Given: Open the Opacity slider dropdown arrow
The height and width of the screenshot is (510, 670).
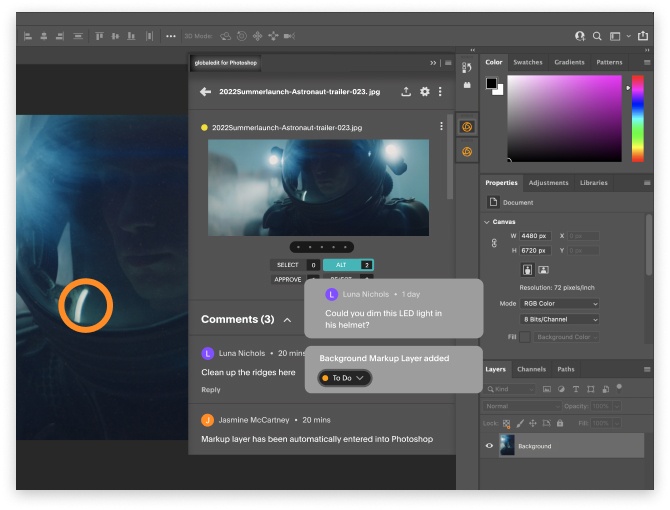Looking at the screenshot, I should tap(617, 406).
